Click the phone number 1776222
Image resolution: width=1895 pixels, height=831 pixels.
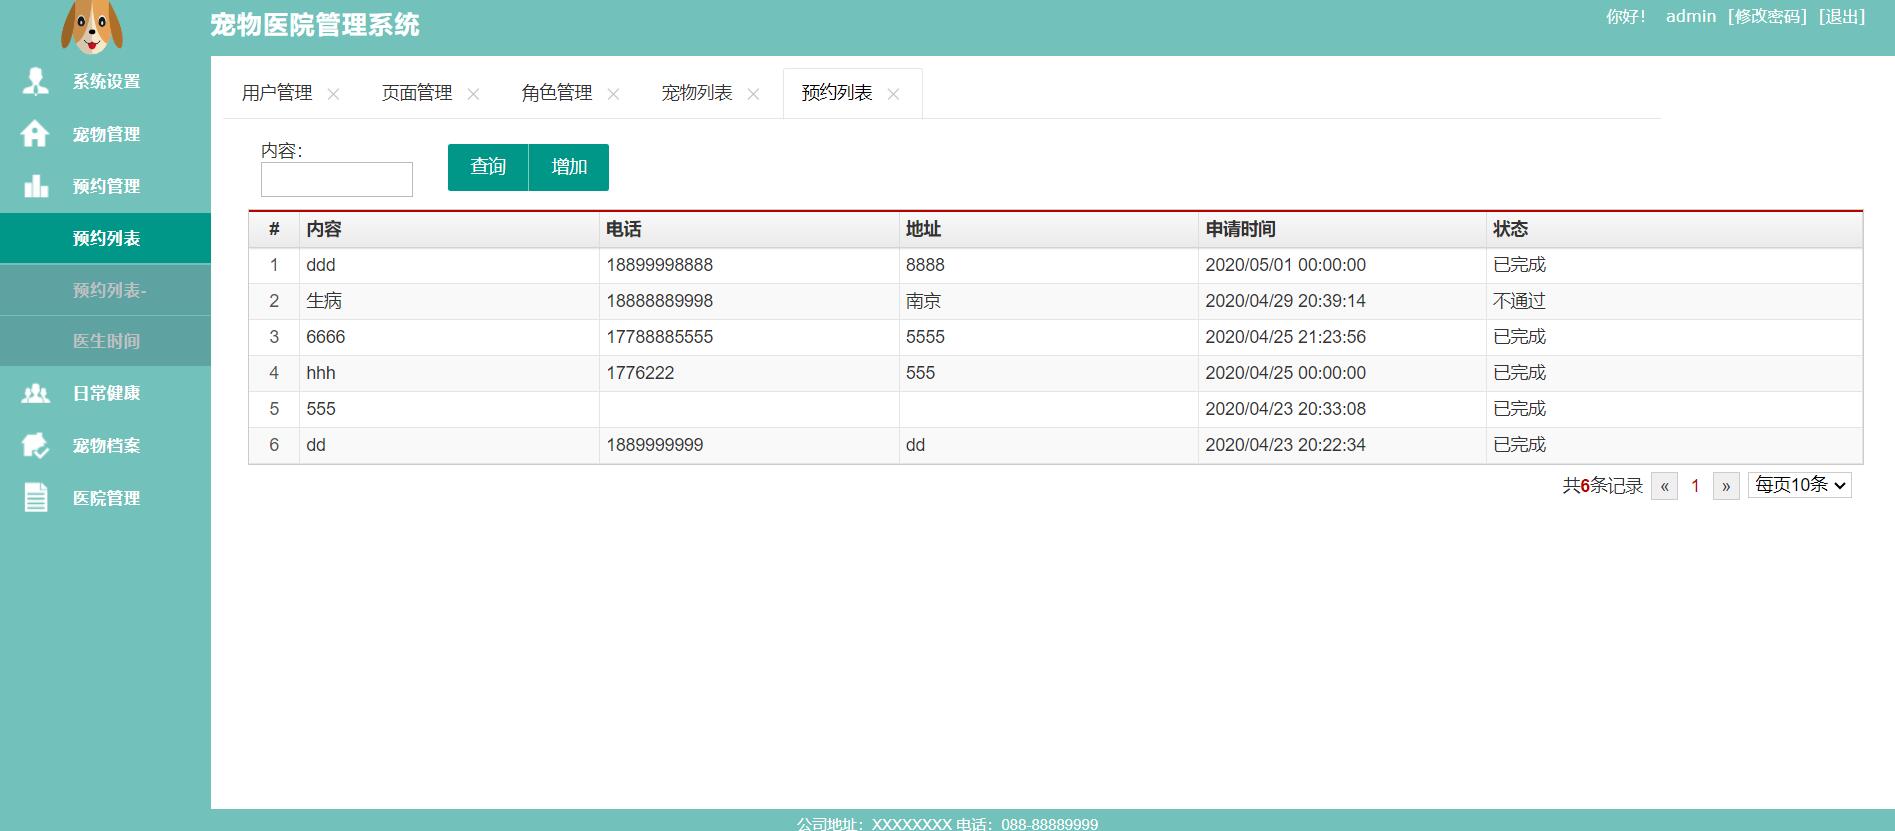click(640, 373)
